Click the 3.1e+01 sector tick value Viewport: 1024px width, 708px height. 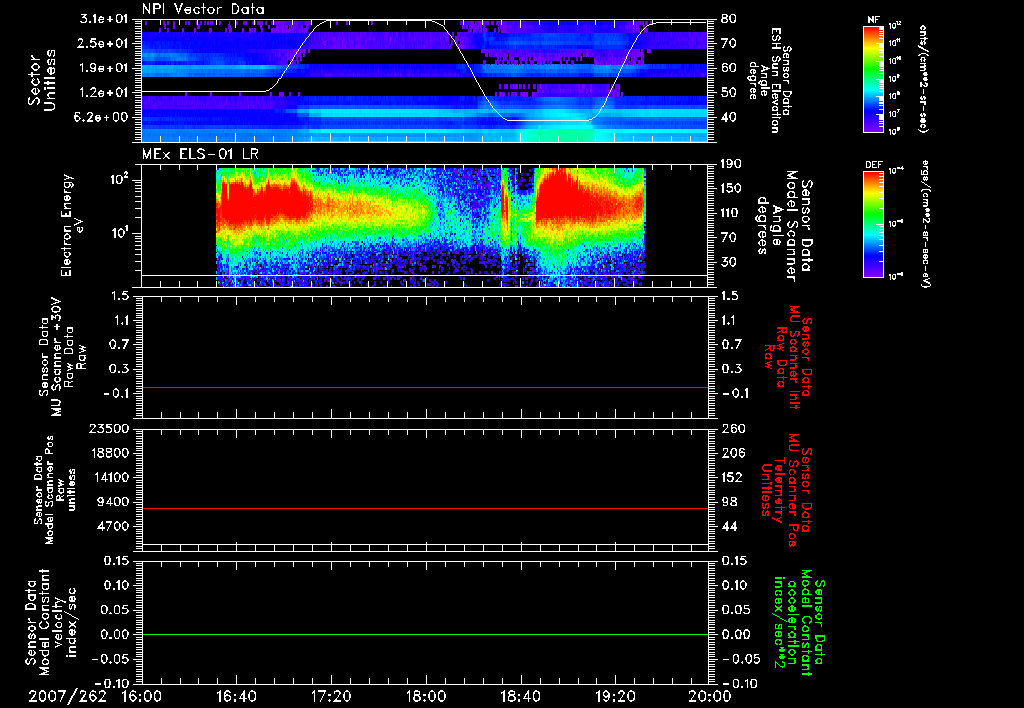[x=103, y=19]
